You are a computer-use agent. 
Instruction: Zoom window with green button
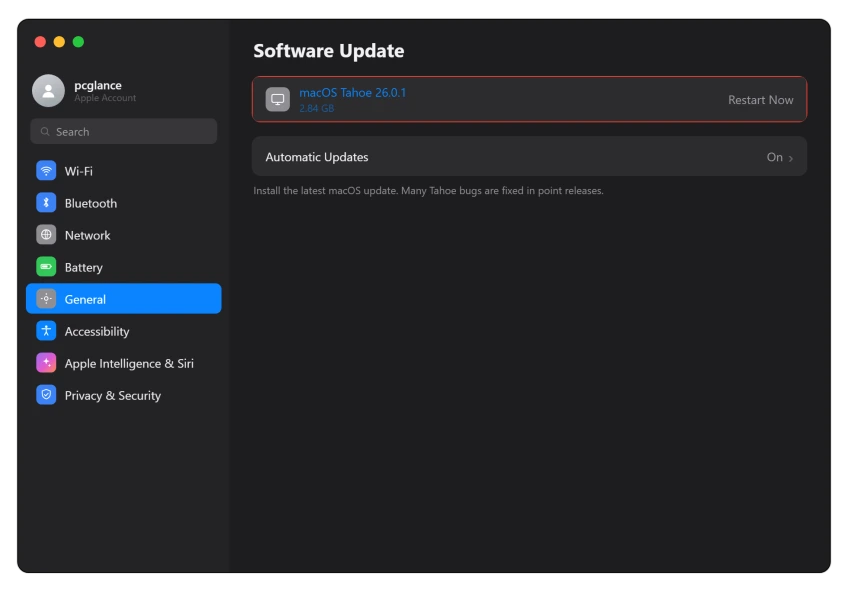(x=79, y=42)
